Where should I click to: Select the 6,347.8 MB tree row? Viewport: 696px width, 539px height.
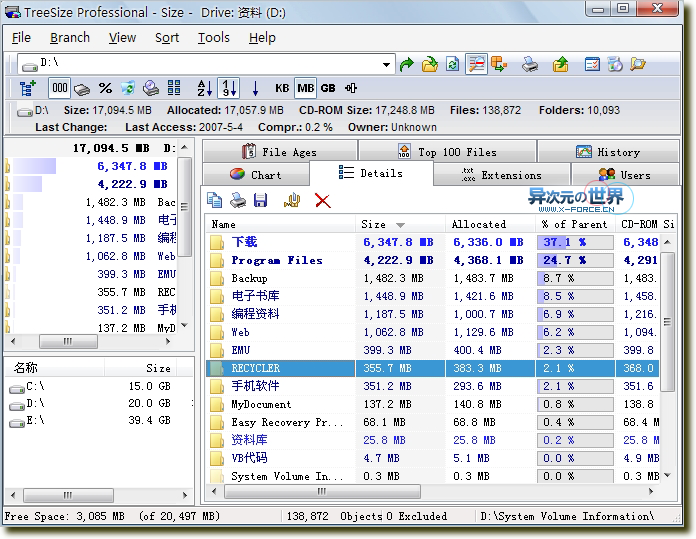(x=91, y=166)
